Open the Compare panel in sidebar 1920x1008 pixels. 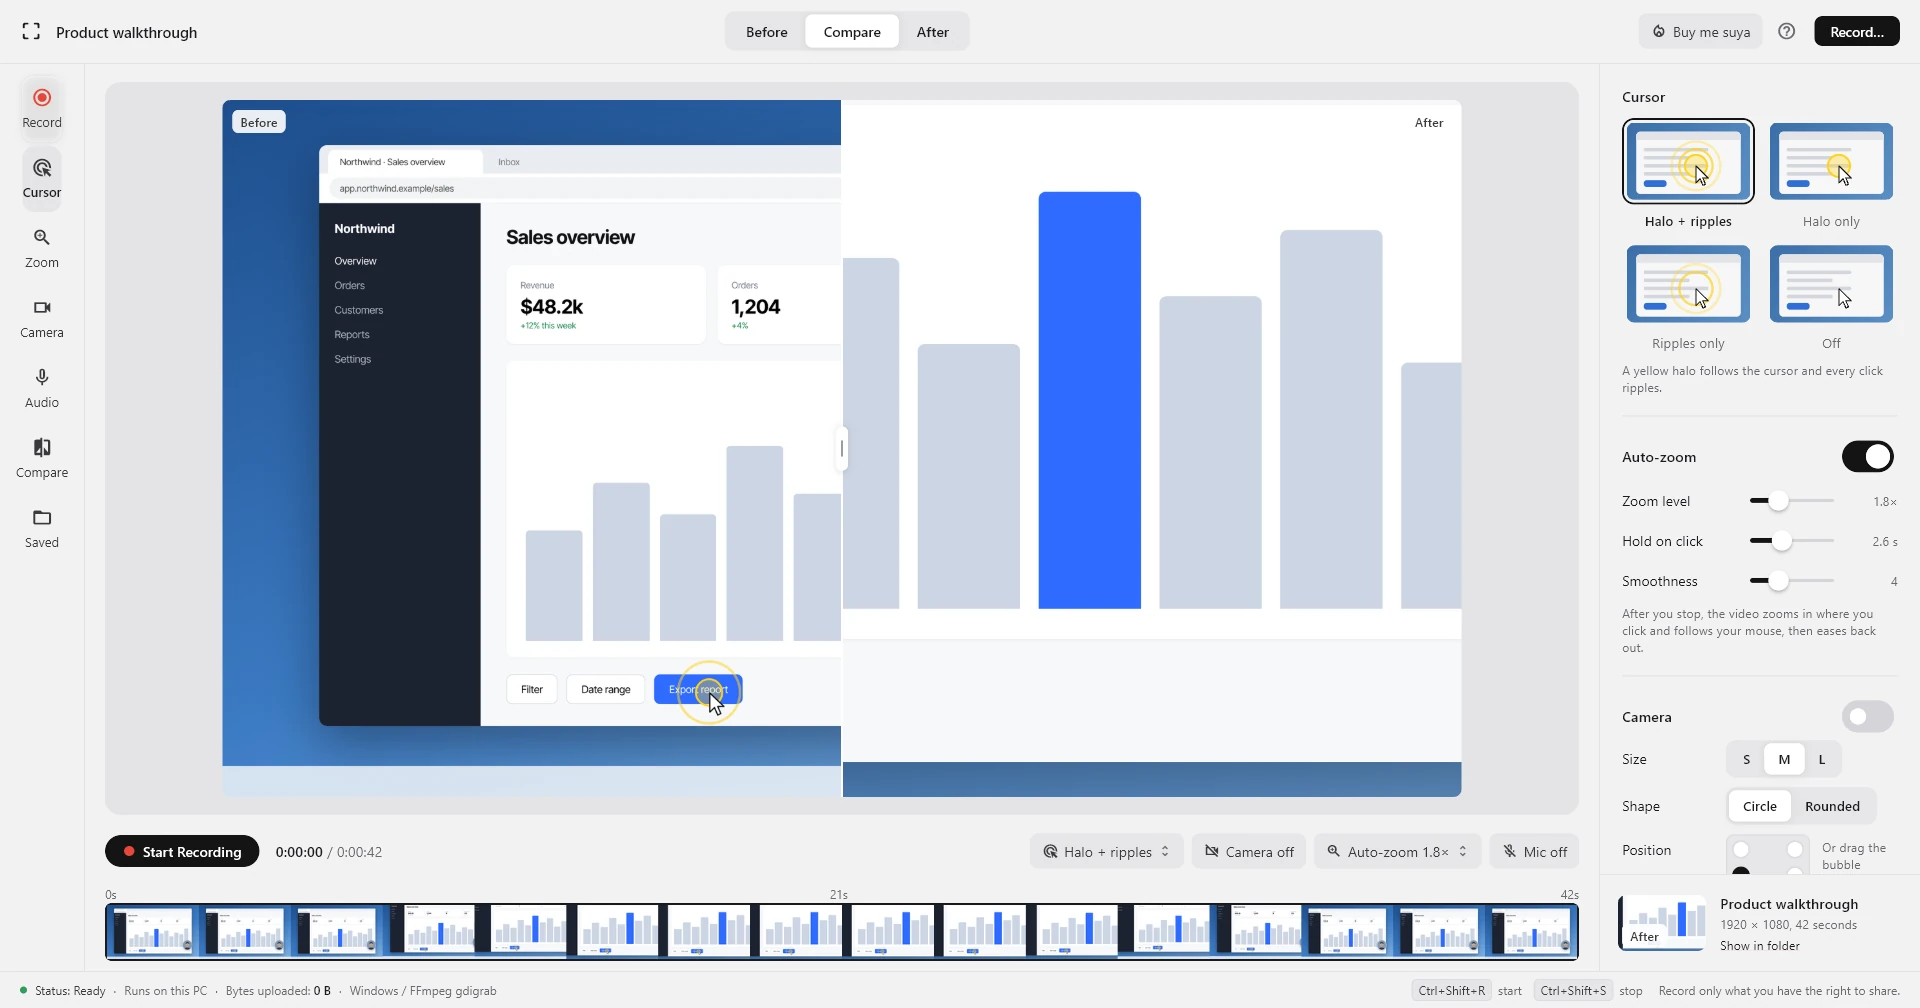[42, 457]
